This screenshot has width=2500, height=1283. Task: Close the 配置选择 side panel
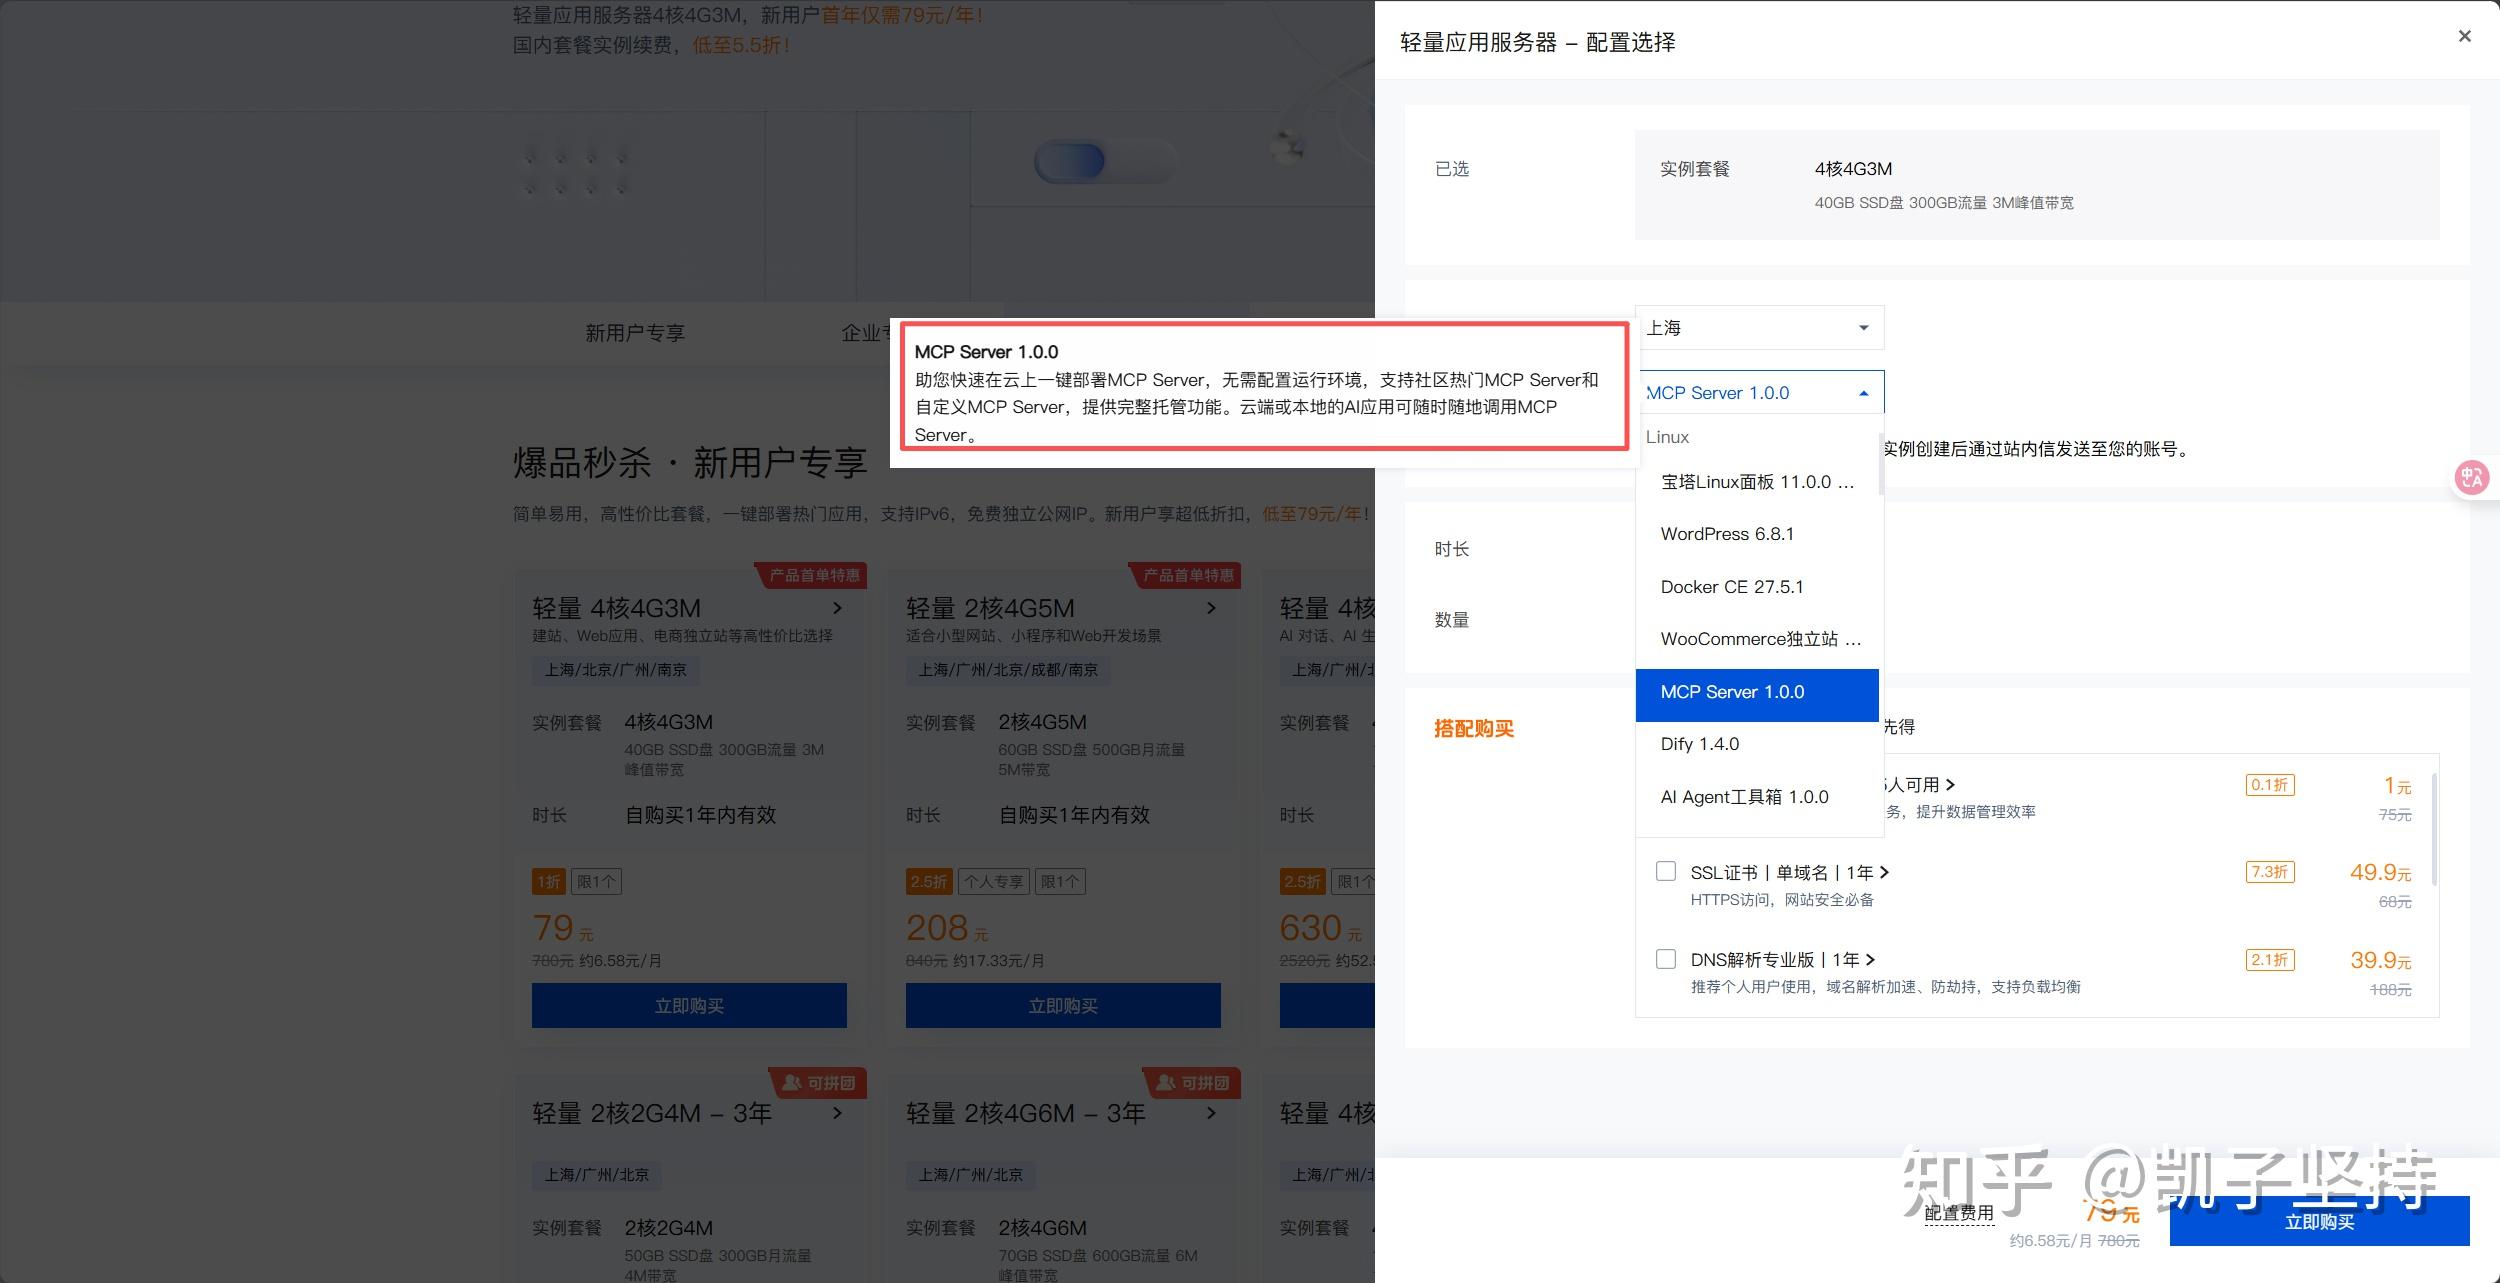[2464, 36]
